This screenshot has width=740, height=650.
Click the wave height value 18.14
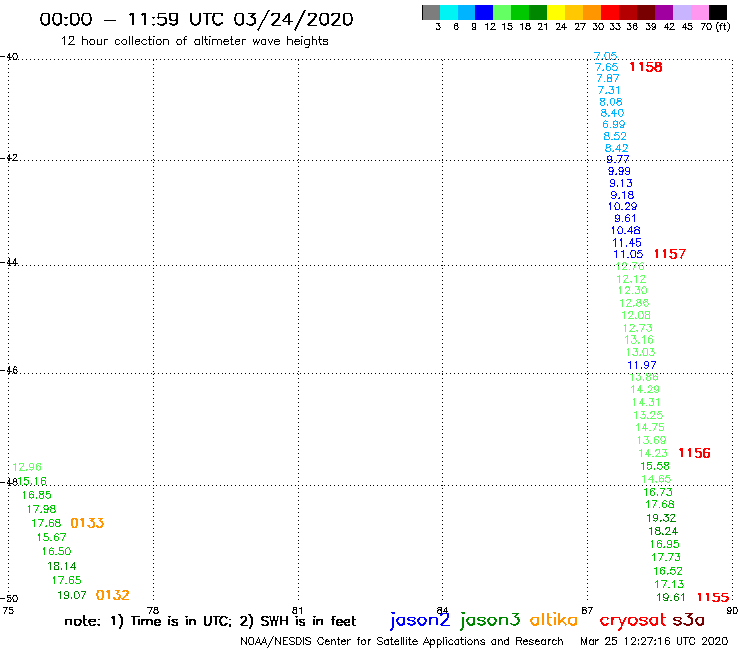pyautogui.click(x=62, y=566)
